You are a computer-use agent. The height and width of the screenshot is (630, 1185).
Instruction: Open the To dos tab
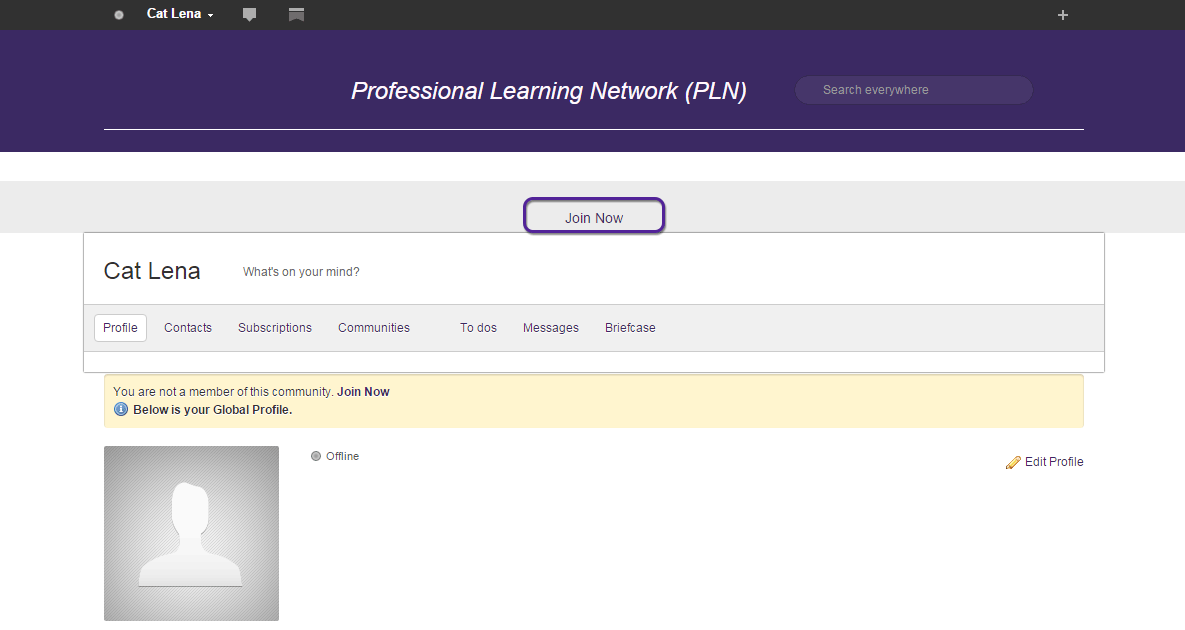tap(478, 328)
